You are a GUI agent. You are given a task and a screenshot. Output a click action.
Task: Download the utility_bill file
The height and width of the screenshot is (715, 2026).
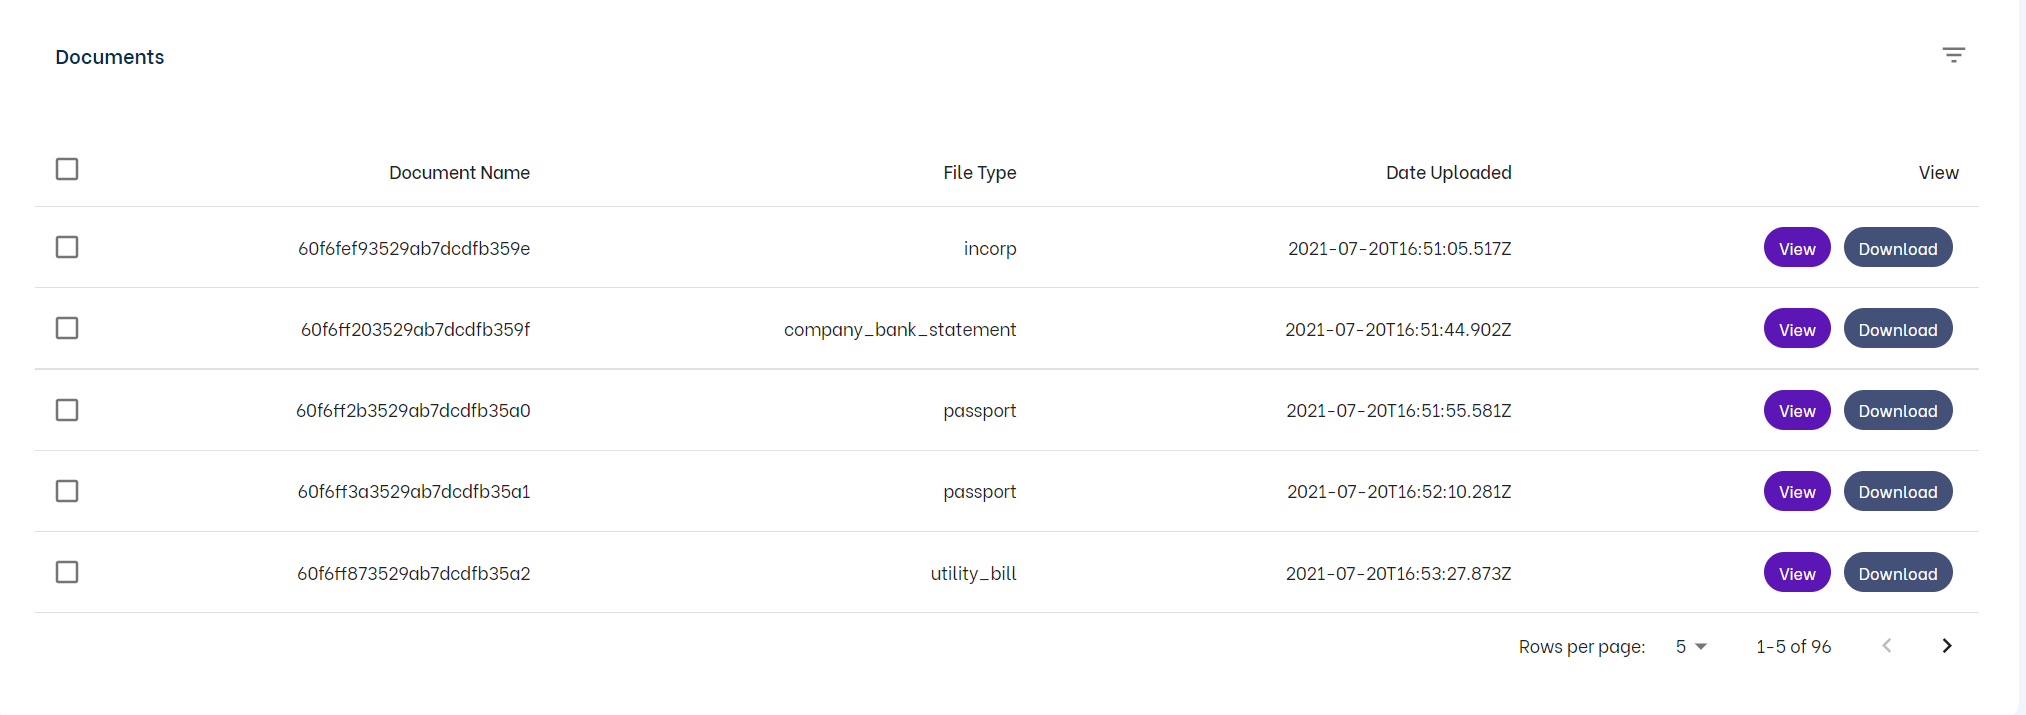click(x=1897, y=572)
